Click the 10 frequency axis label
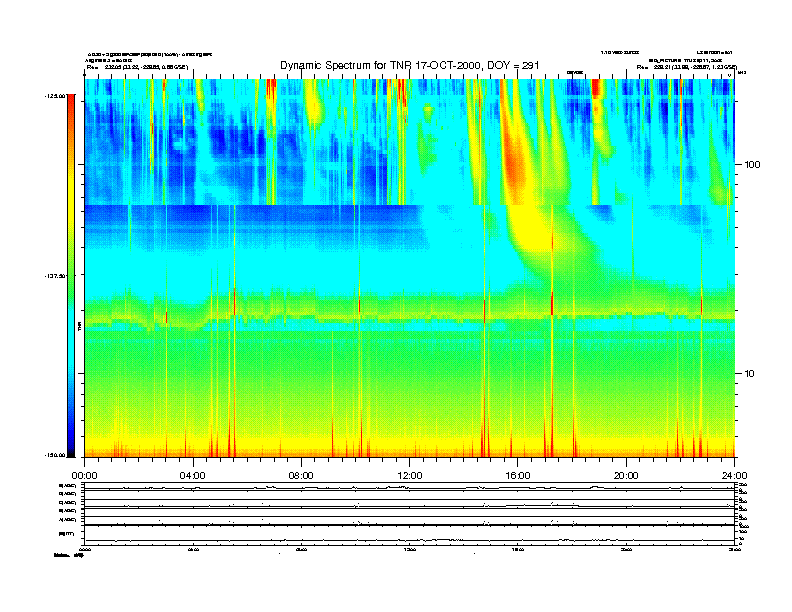This screenshot has width=792, height=612. point(750,374)
